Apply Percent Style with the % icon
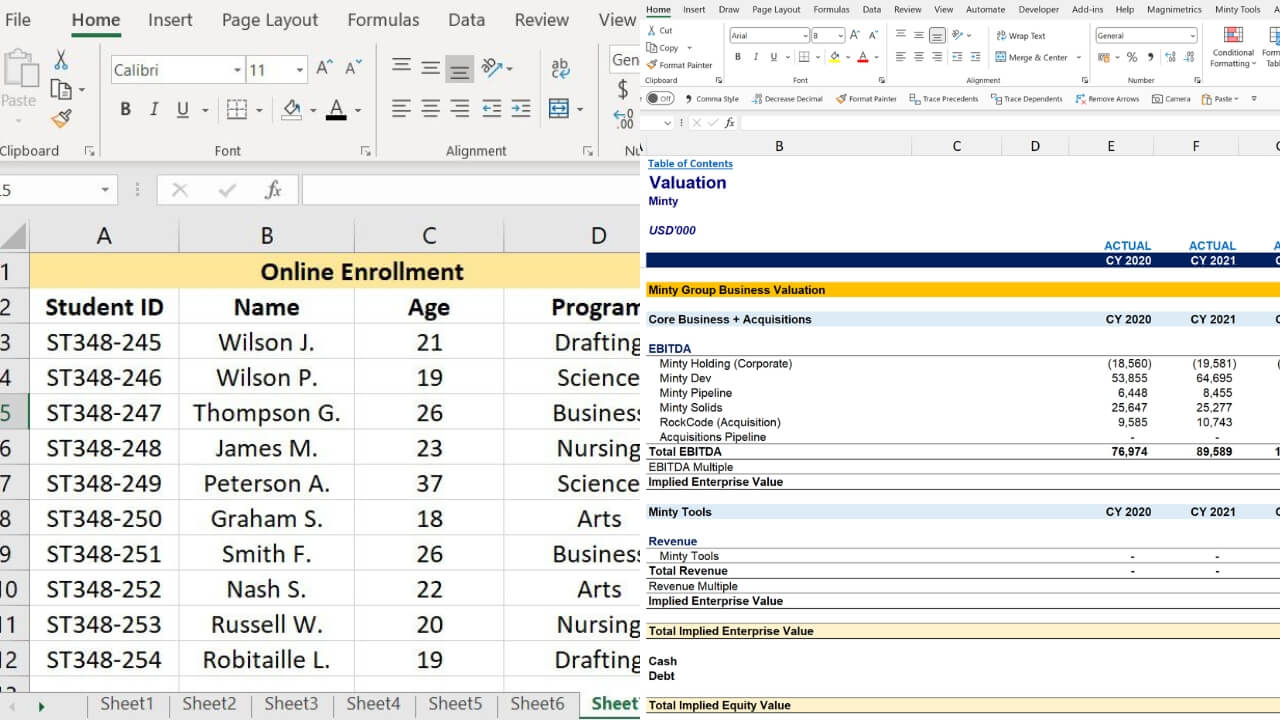 coord(1132,58)
